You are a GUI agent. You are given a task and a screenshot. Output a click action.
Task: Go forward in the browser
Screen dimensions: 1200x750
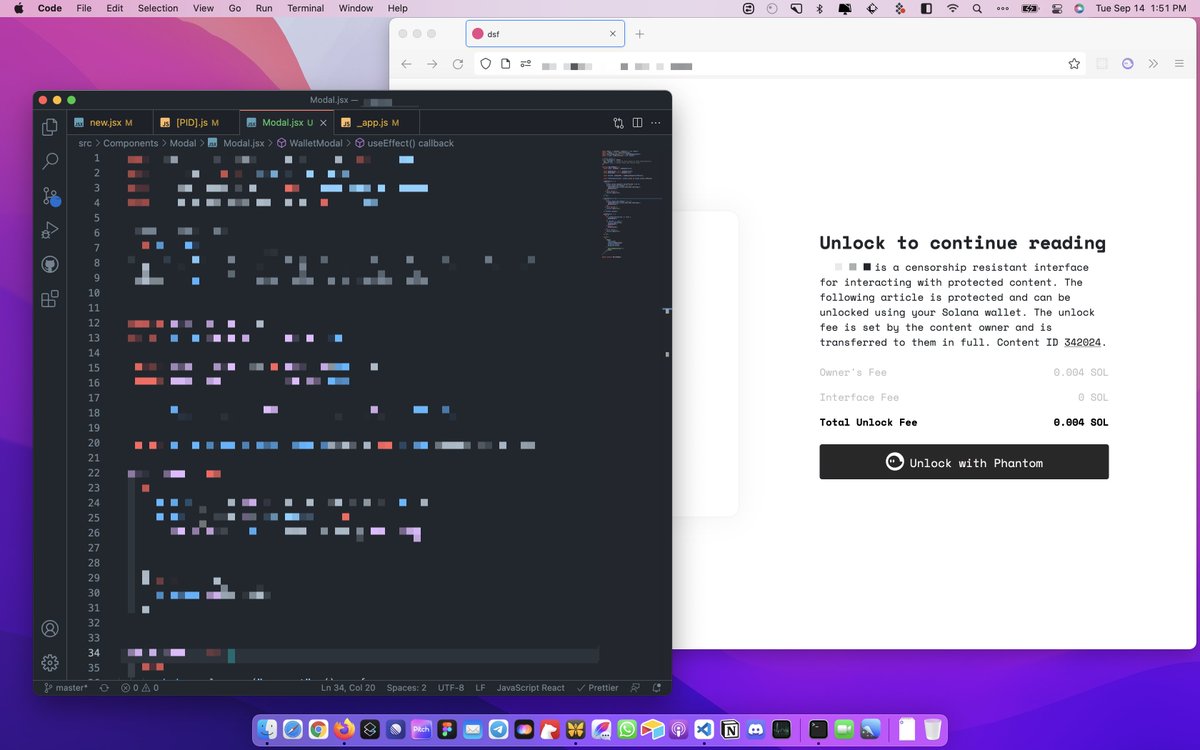(x=432, y=64)
